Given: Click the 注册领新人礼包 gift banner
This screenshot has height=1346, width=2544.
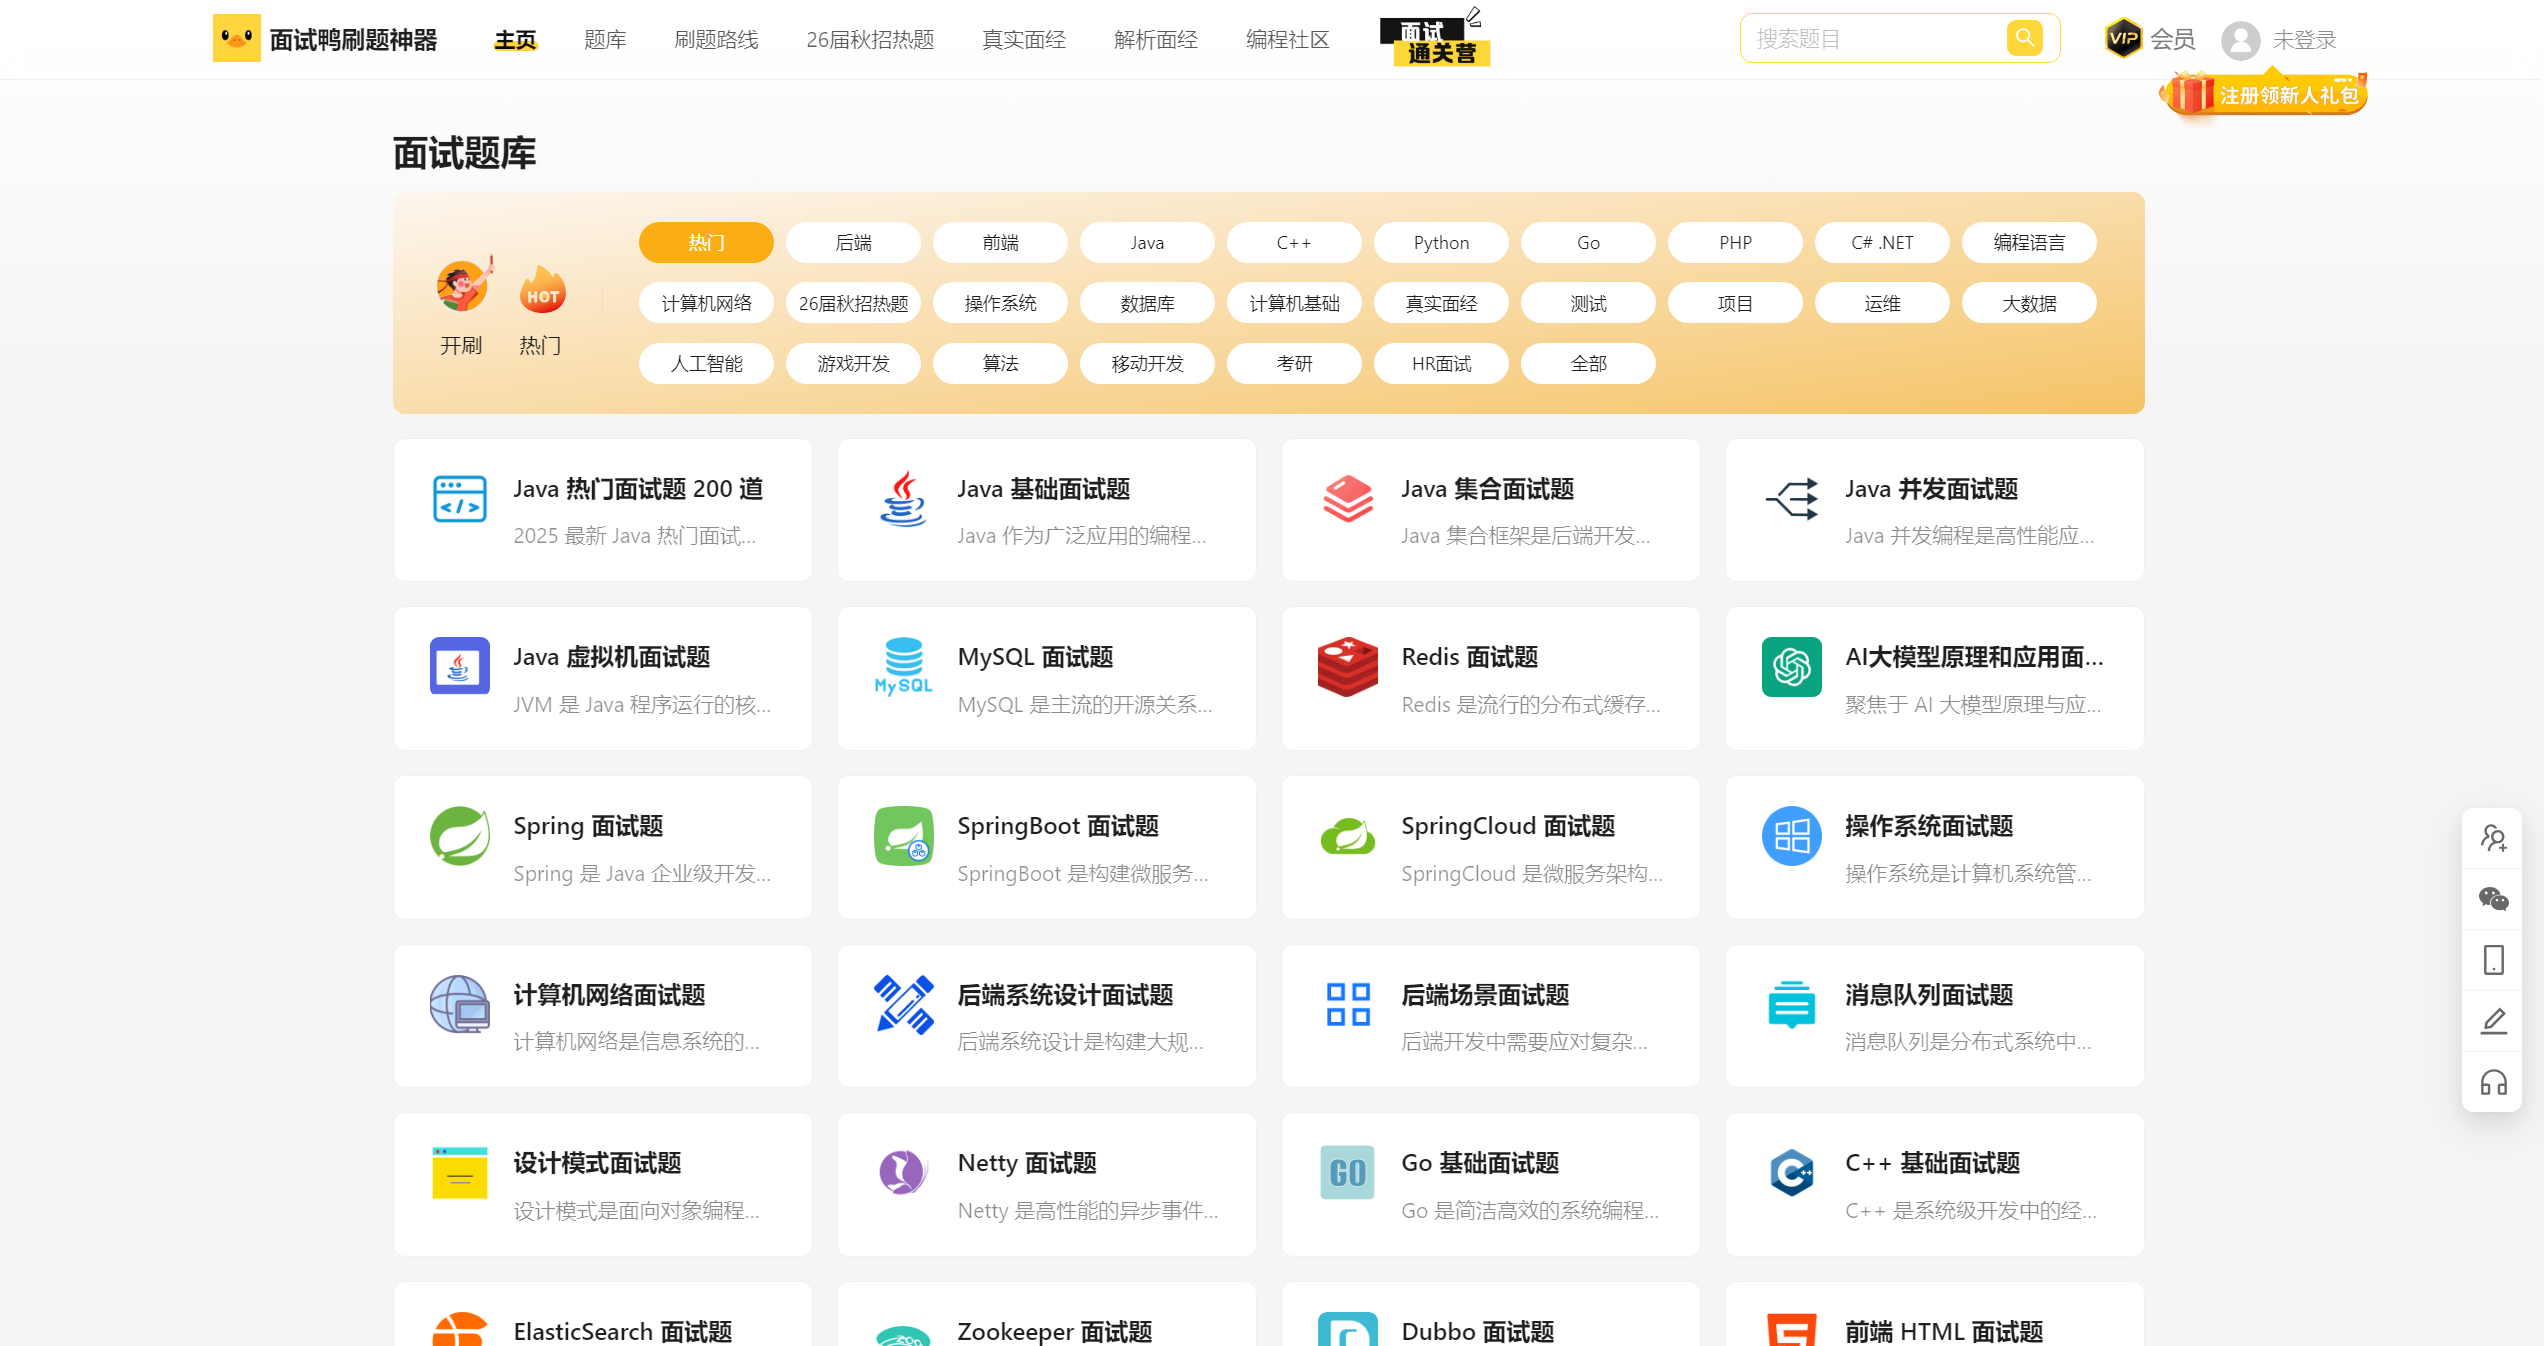Looking at the screenshot, I should (2265, 96).
